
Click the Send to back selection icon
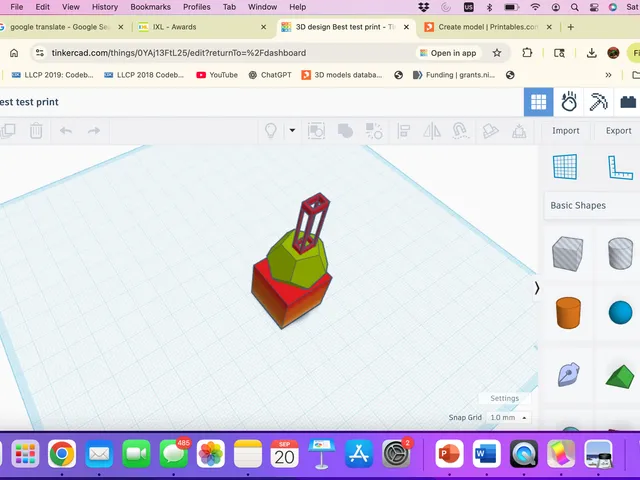point(316,131)
